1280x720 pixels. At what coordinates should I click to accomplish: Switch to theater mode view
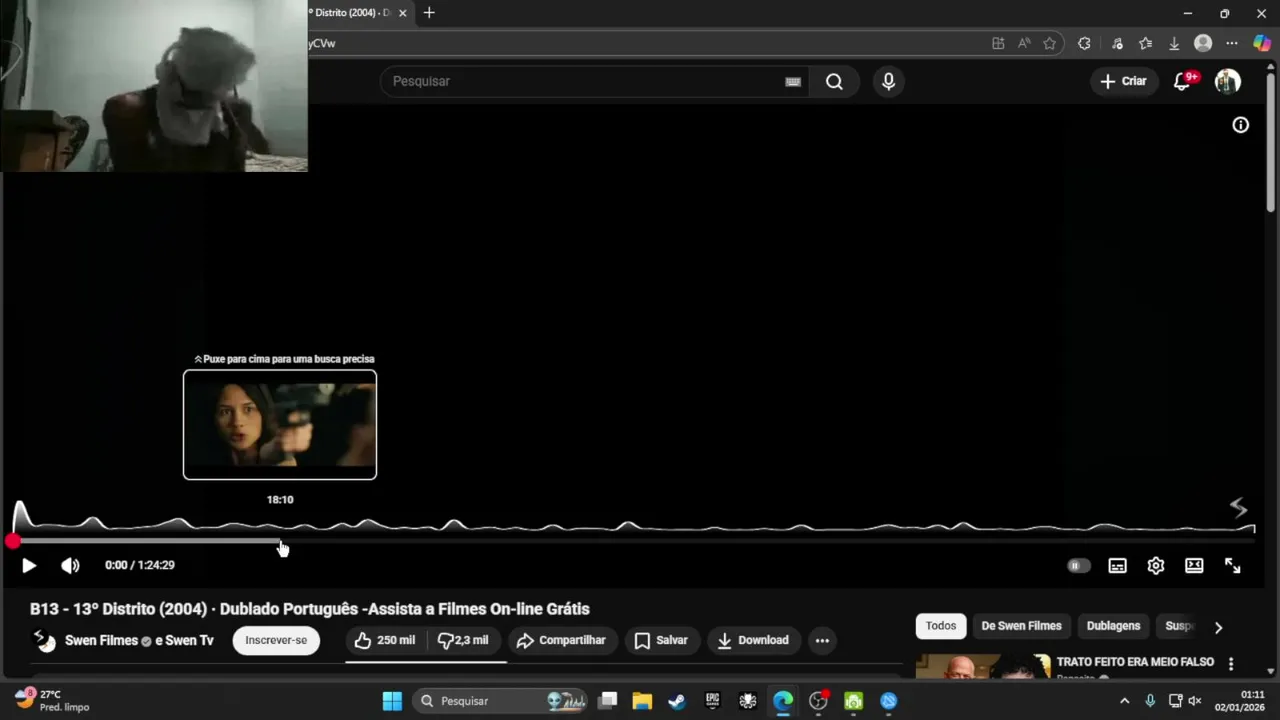1194,565
